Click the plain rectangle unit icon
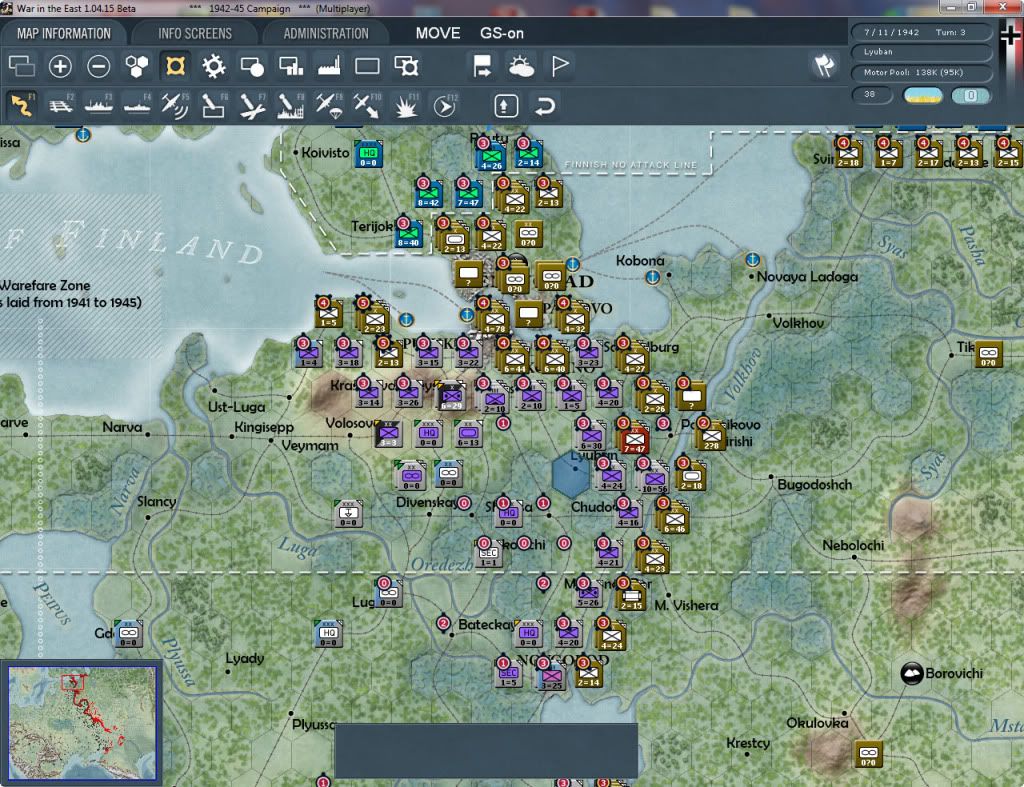The width and height of the screenshot is (1024, 787). [367, 66]
